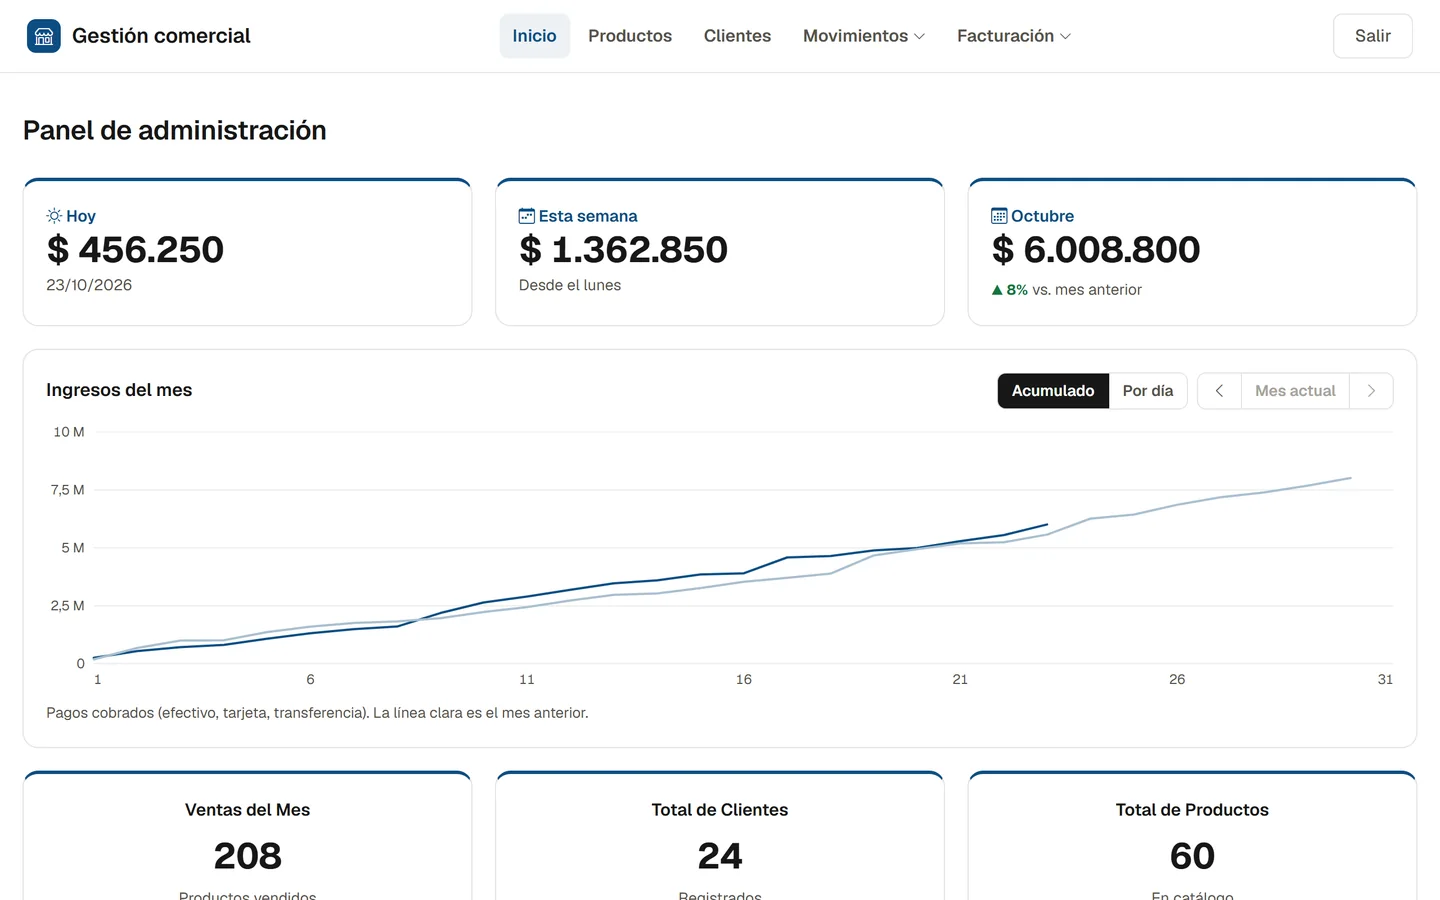Click the calendar icon beside Octubre
The image size is (1440, 900).
[x=999, y=216]
